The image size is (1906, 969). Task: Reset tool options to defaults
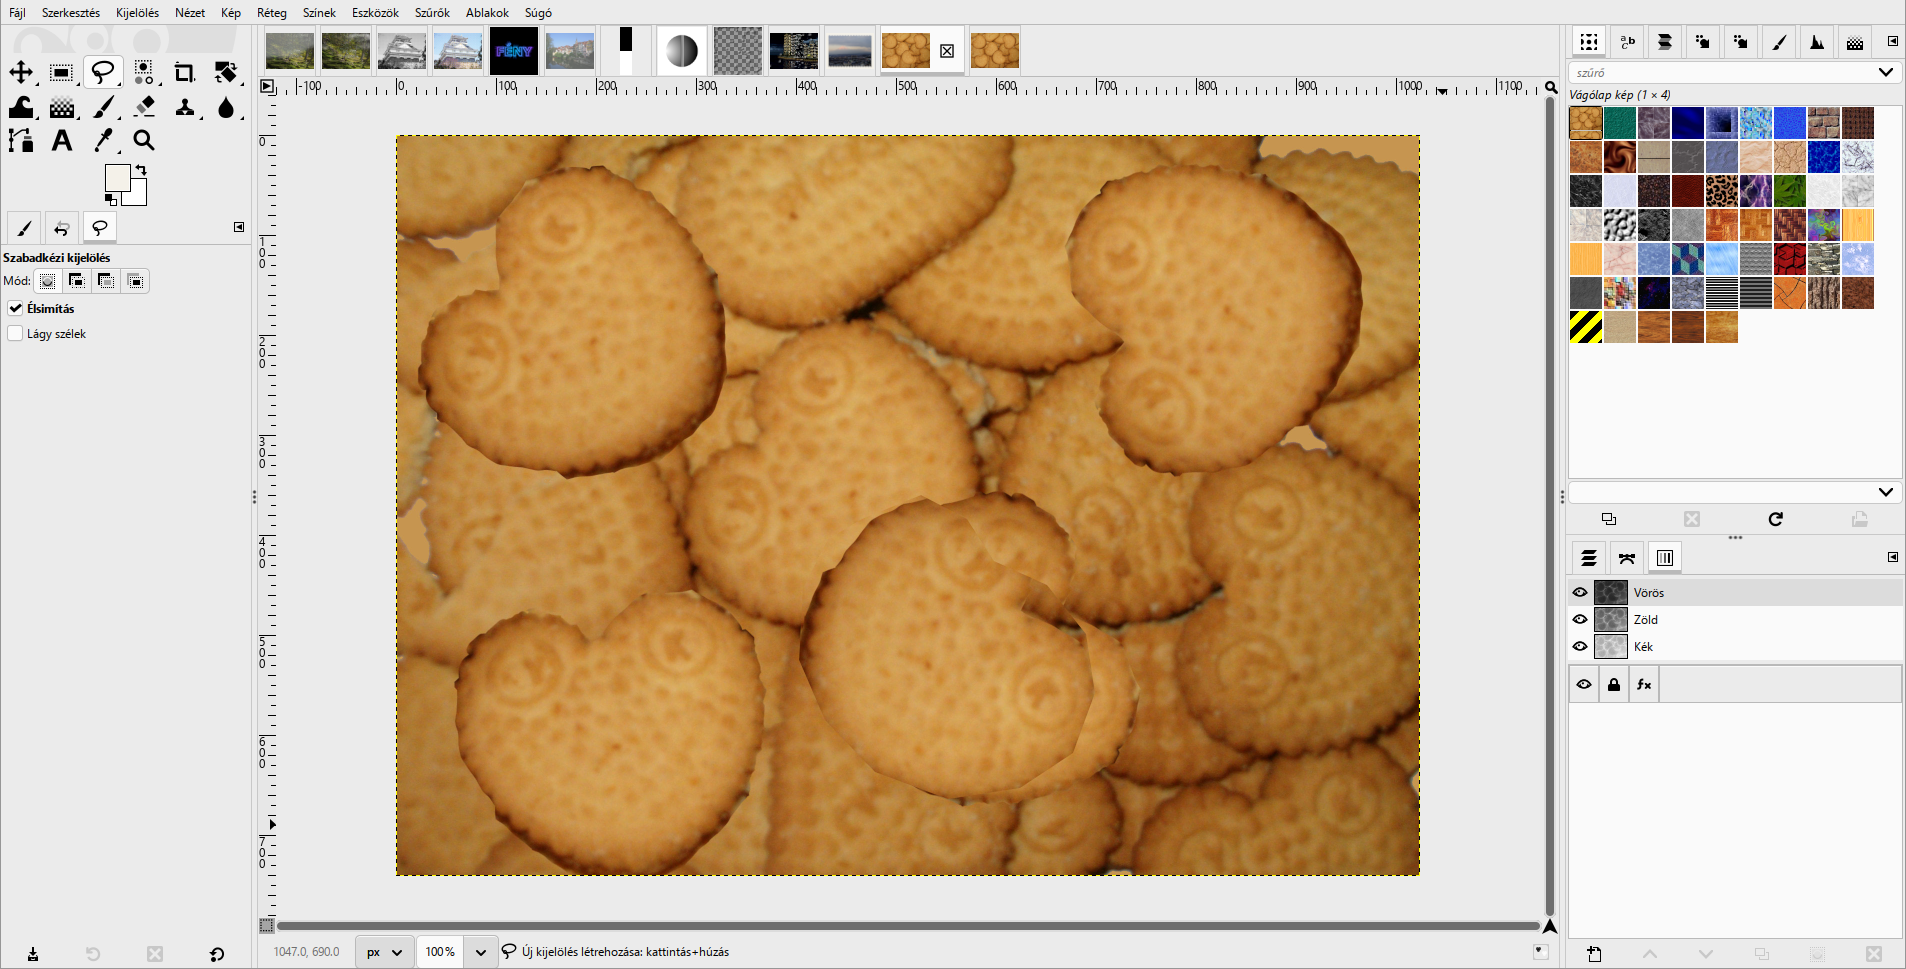pos(216,954)
